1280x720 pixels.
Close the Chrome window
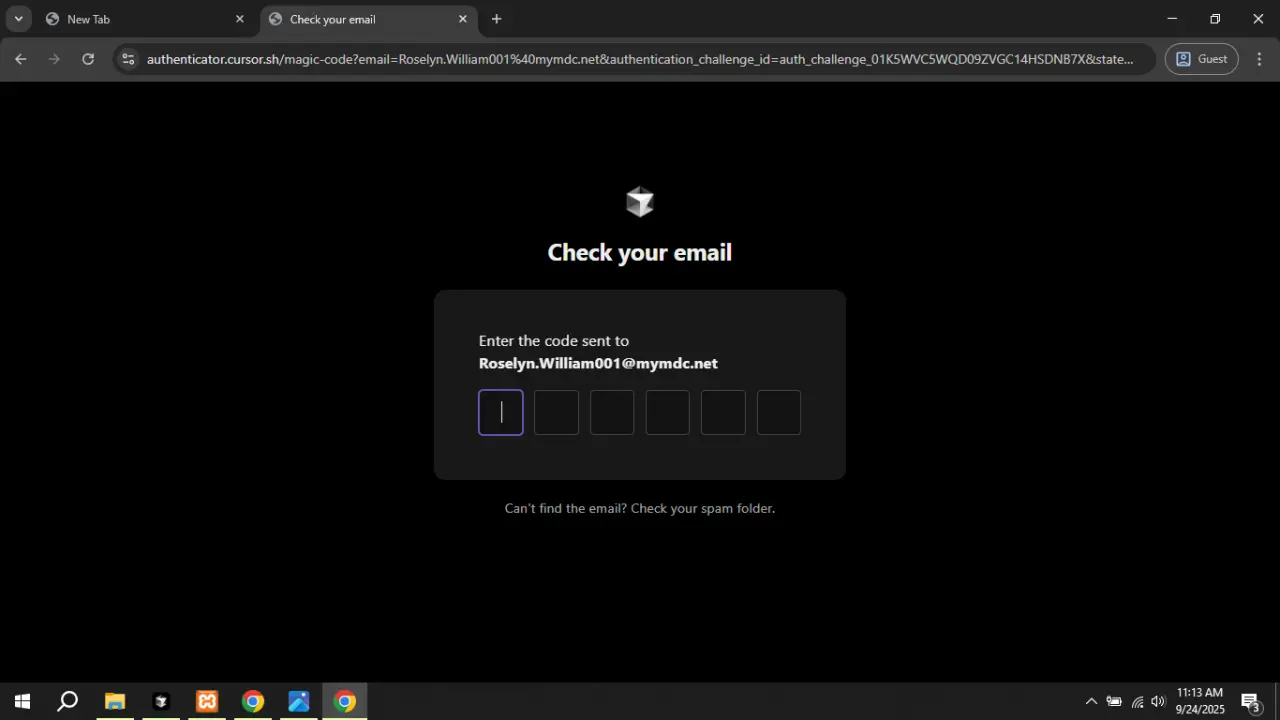point(1258,19)
